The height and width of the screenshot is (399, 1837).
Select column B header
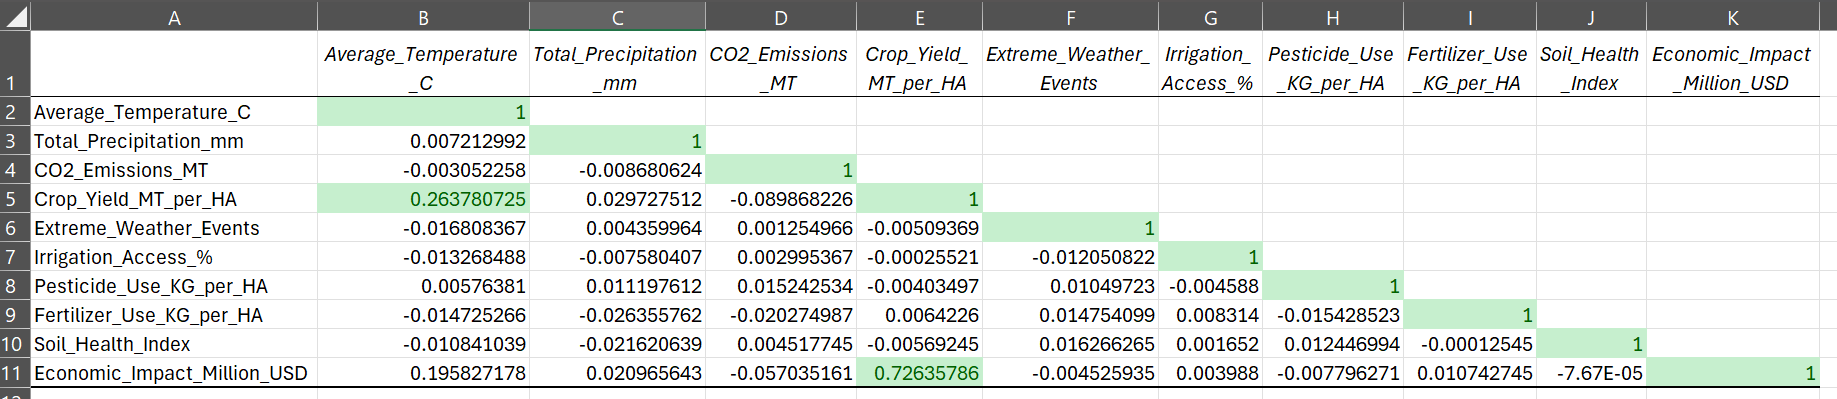[x=423, y=17]
